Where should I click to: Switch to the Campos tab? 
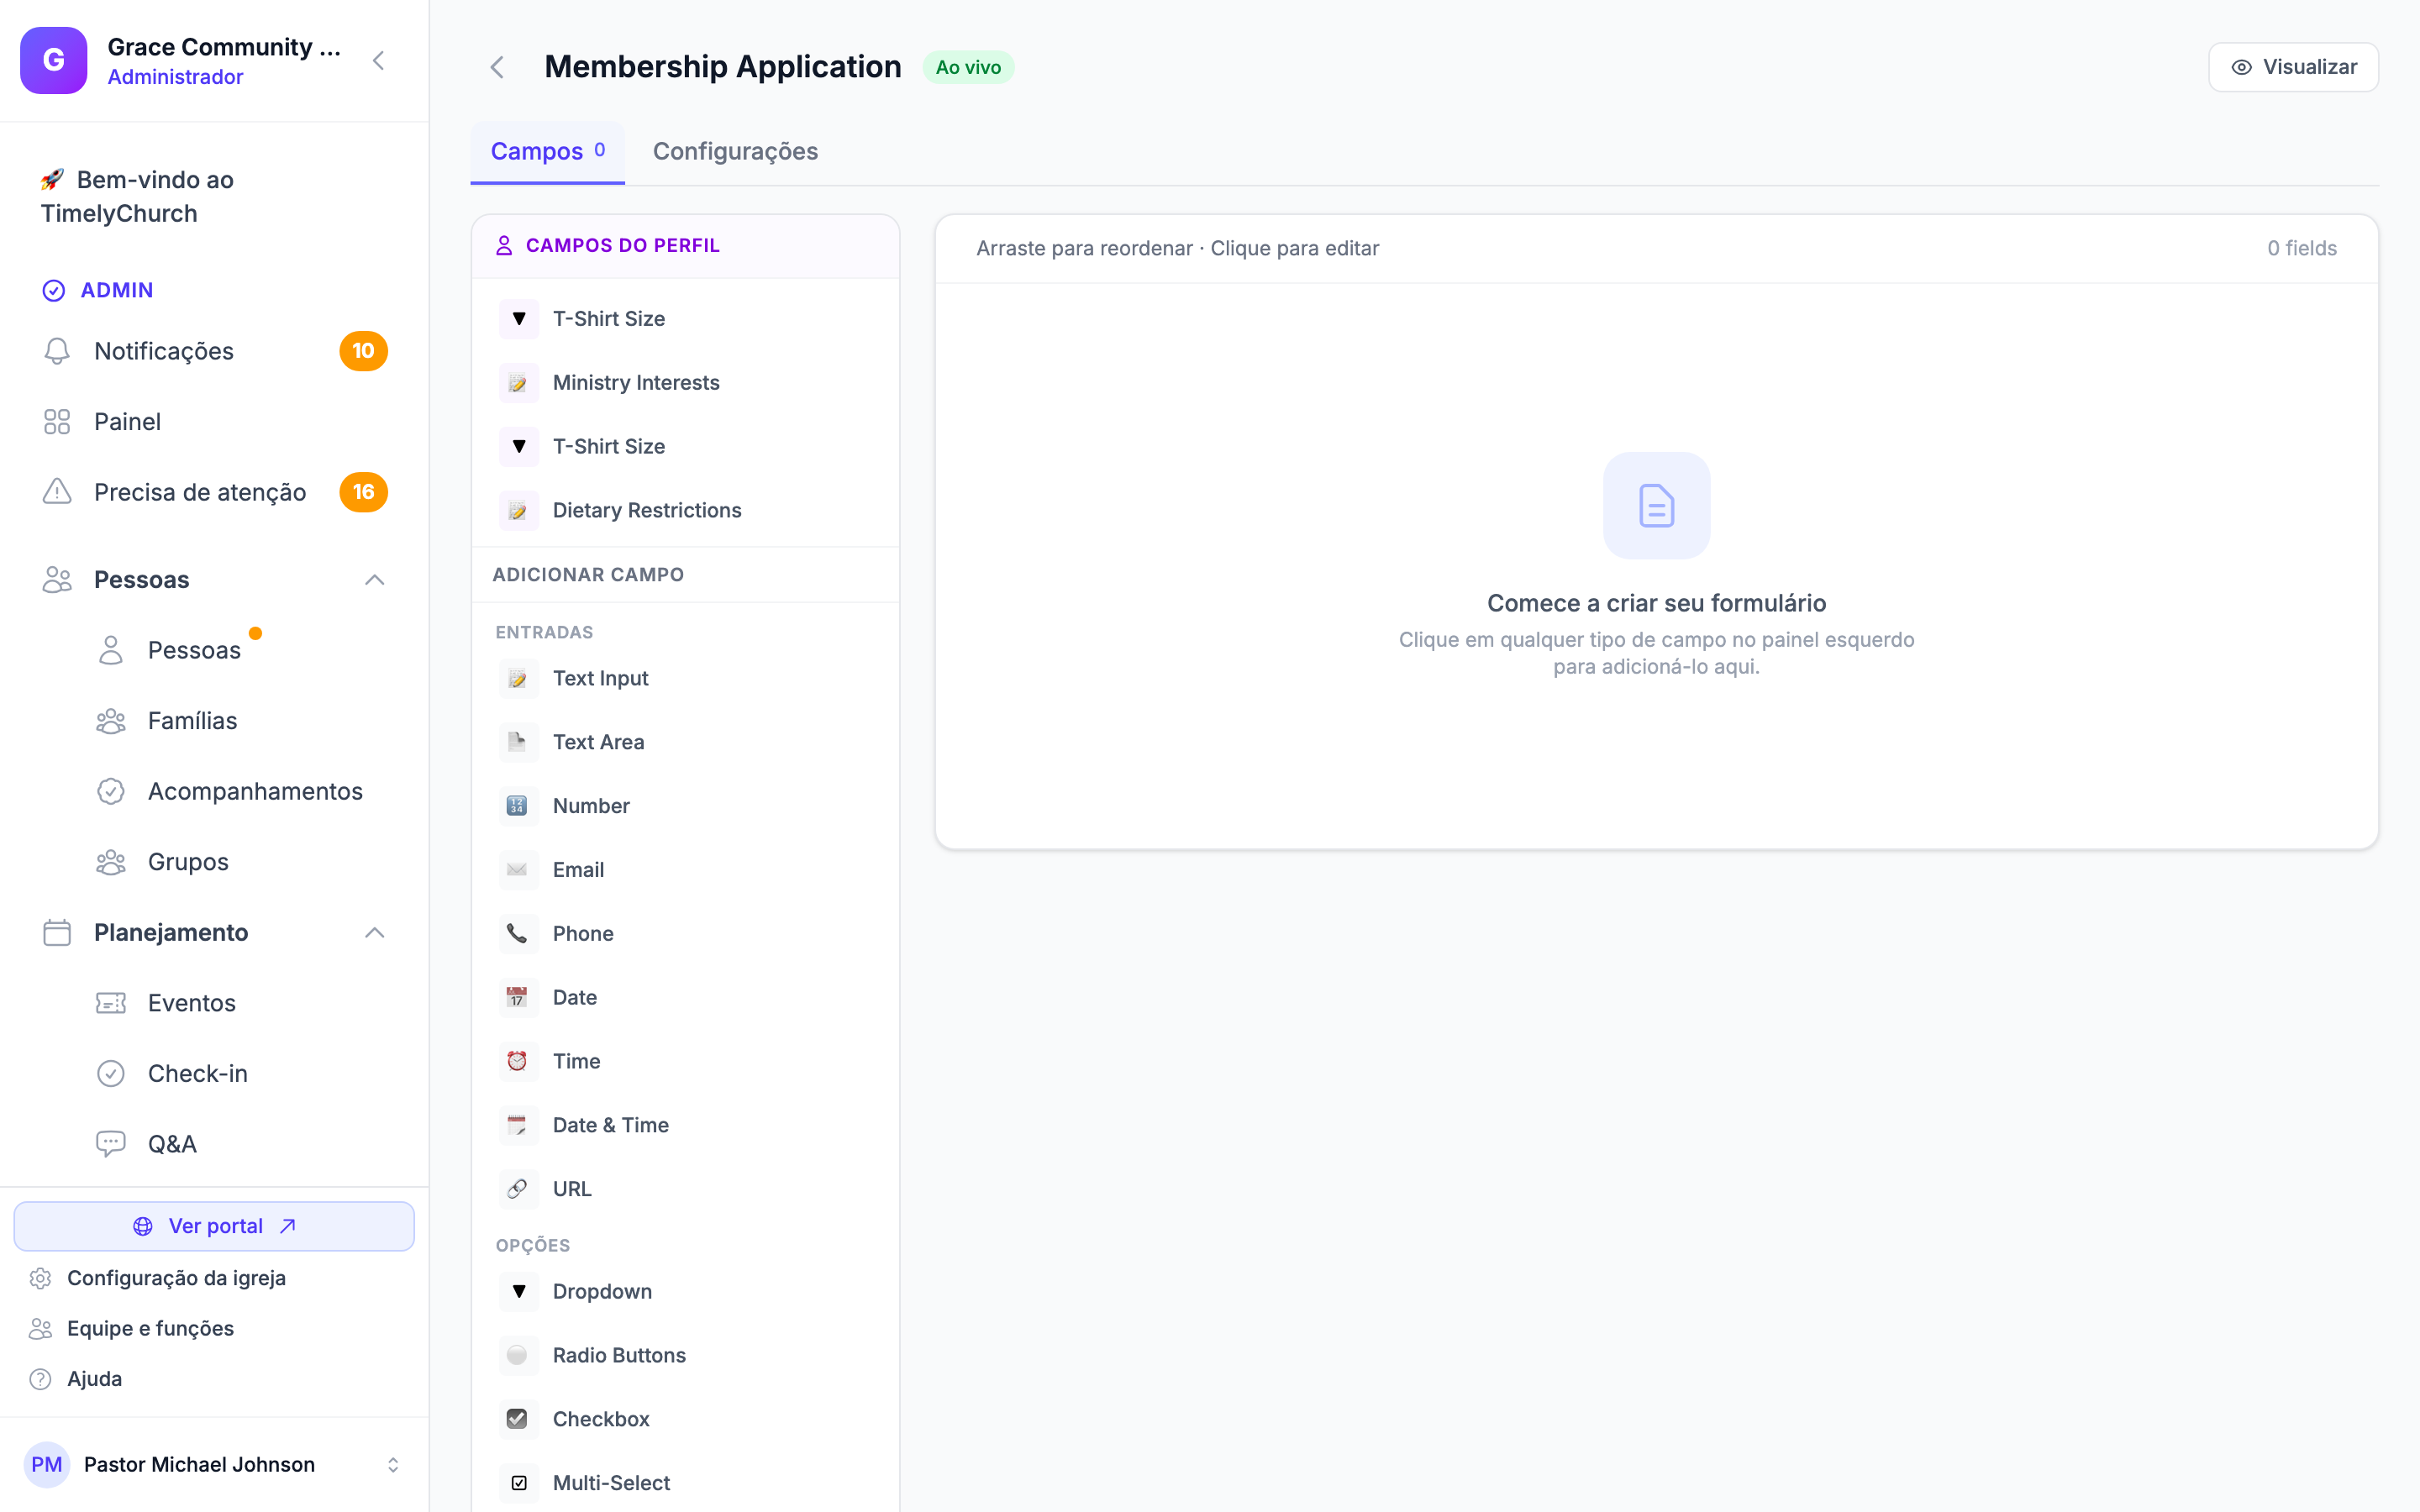click(547, 152)
